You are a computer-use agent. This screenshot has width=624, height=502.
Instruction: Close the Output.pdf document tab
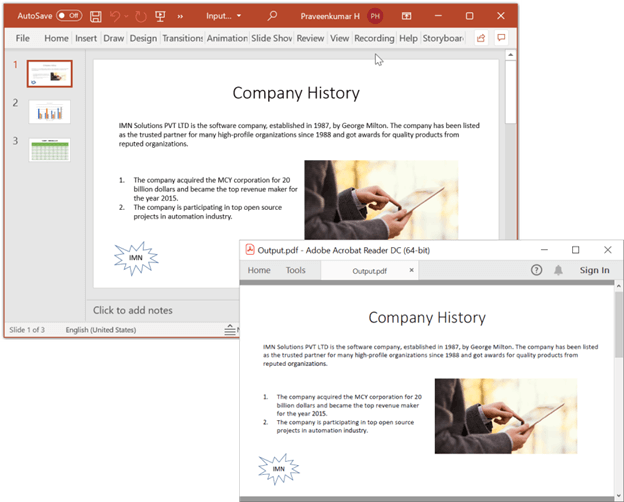411,270
